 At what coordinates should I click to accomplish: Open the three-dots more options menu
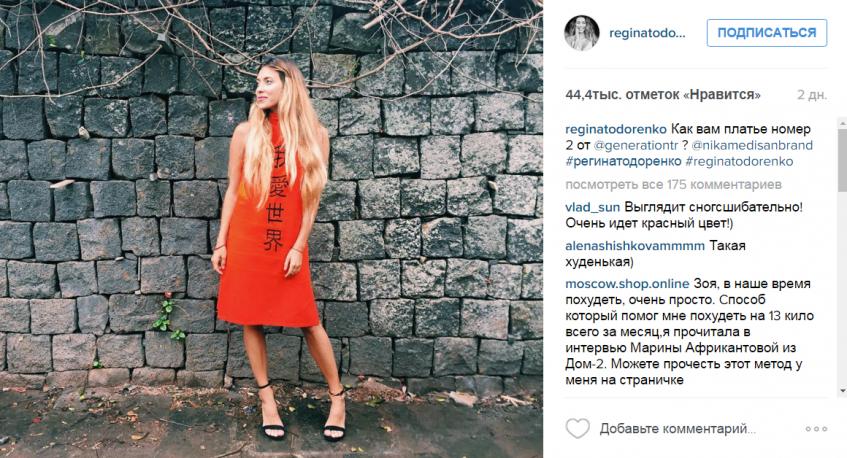(x=816, y=429)
